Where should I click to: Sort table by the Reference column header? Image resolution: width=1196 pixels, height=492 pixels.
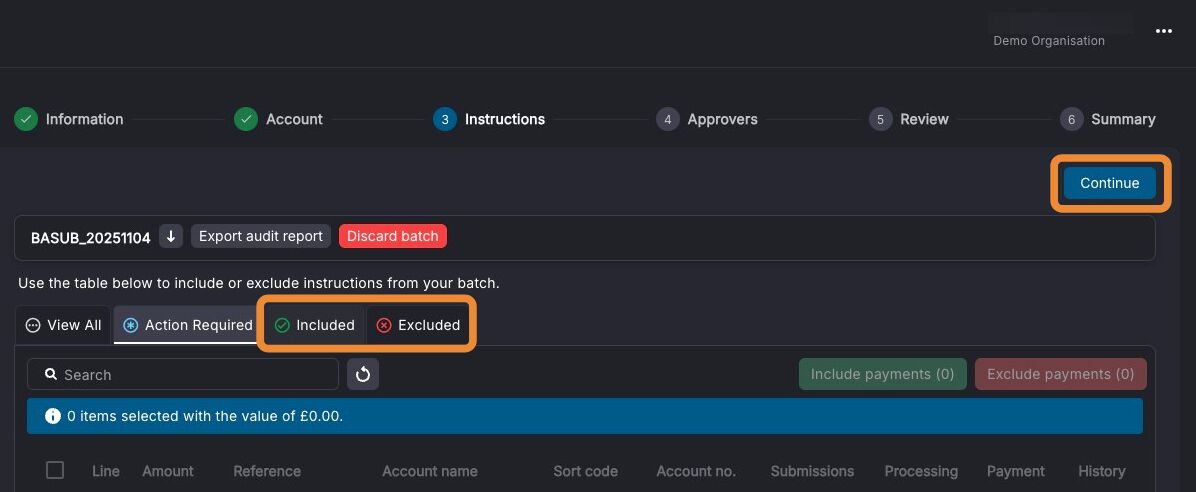coord(267,471)
